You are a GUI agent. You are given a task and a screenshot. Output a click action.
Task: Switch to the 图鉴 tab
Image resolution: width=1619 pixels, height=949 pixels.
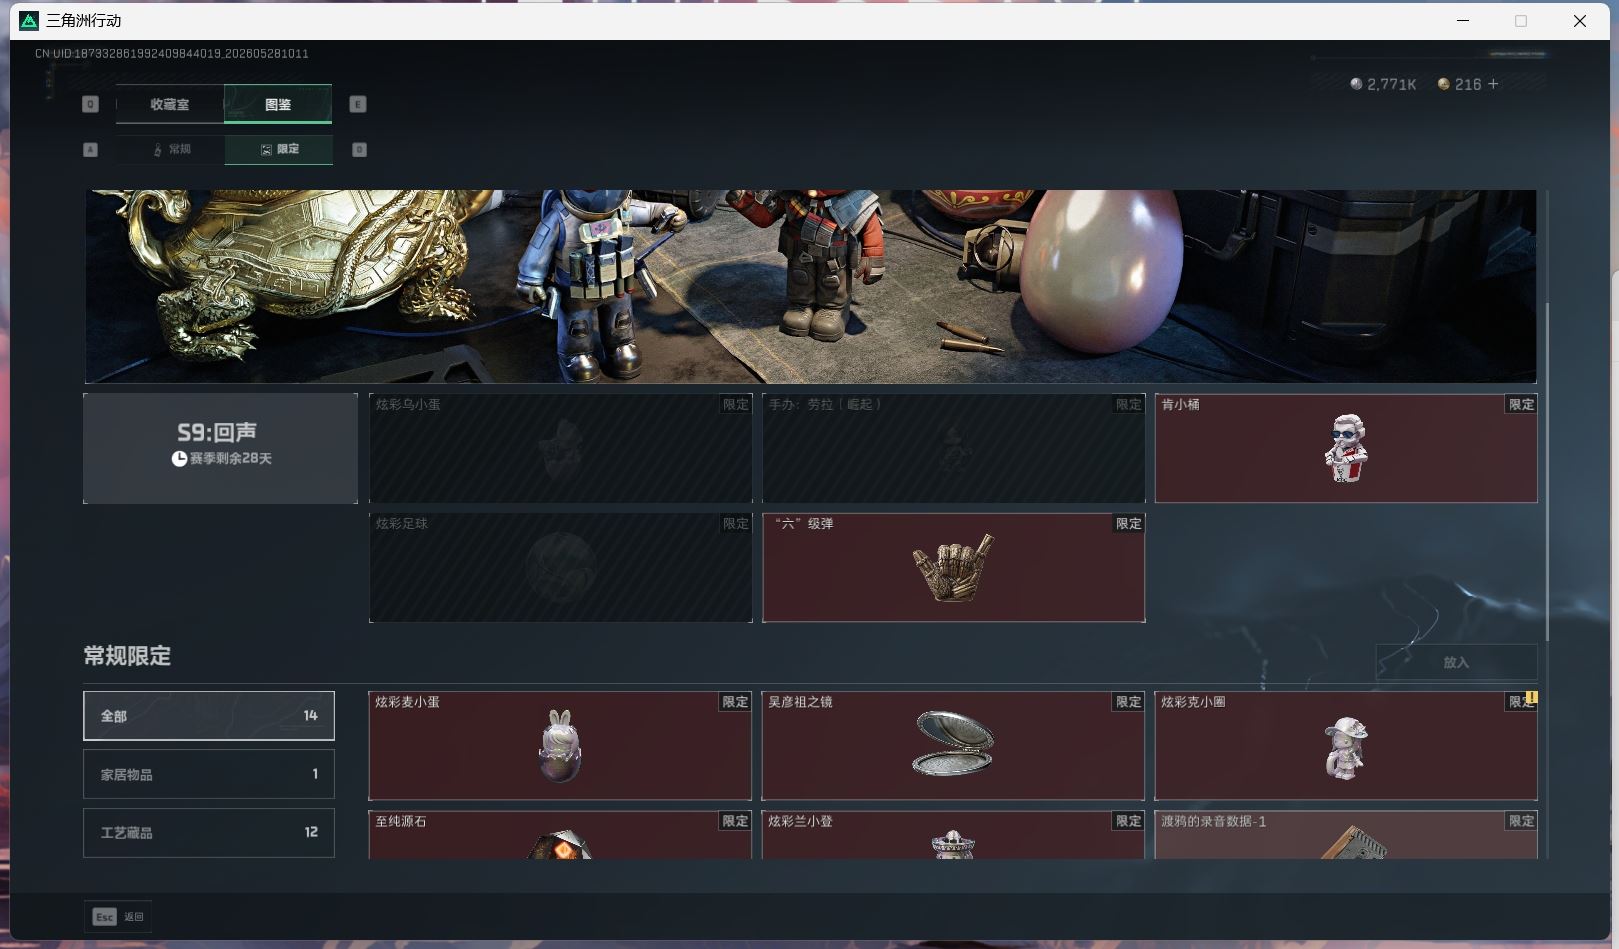[x=278, y=104]
